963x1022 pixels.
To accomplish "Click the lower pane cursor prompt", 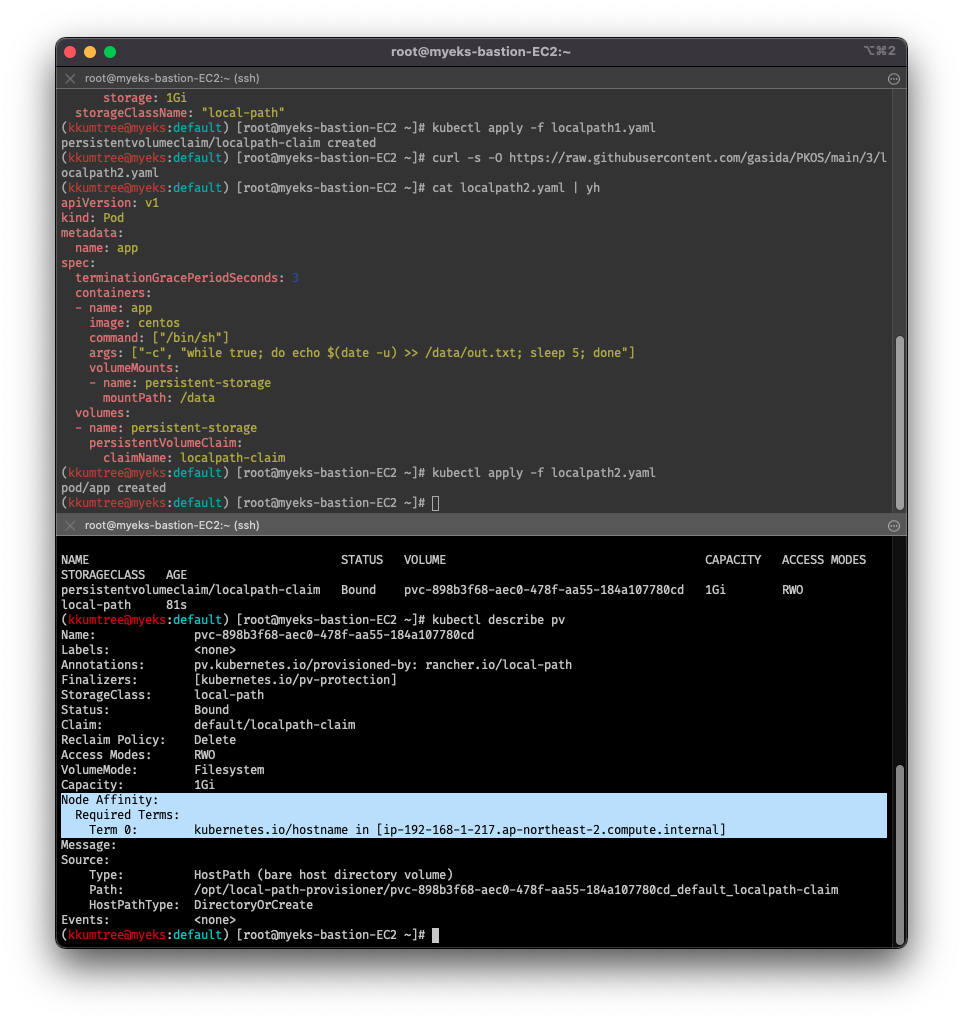I will coord(436,935).
